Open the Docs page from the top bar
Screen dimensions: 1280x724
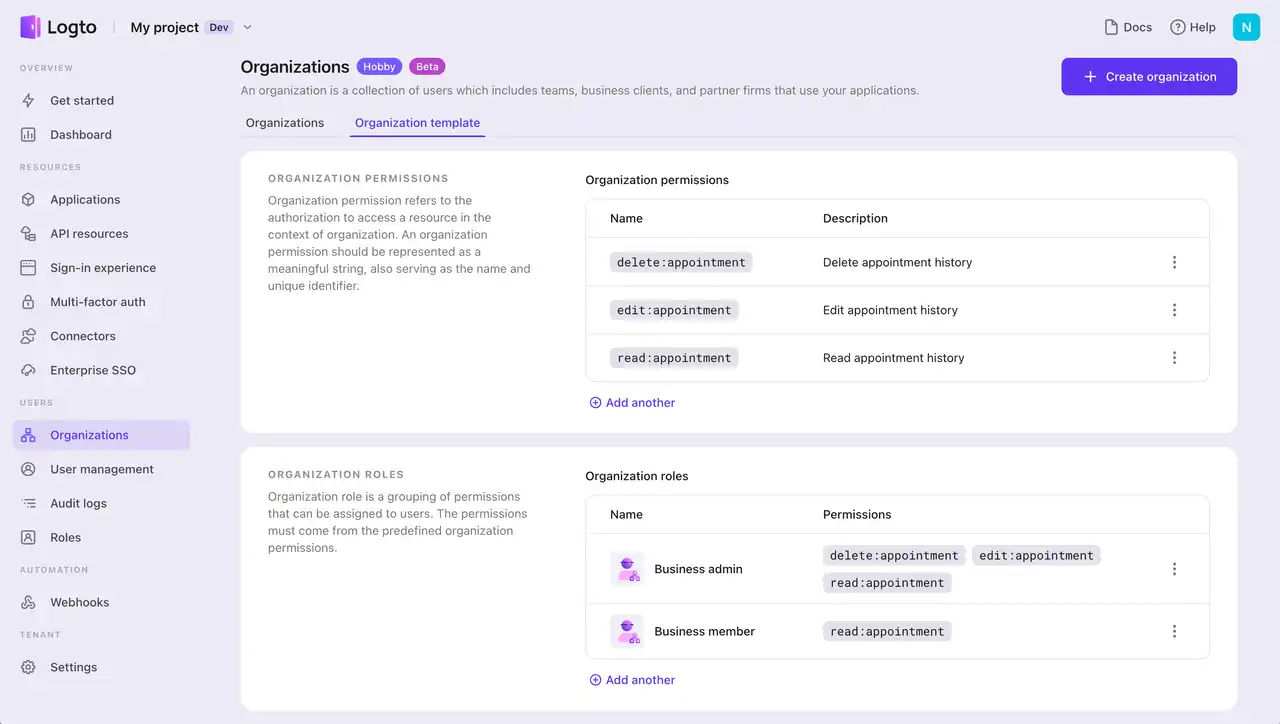1128,27
